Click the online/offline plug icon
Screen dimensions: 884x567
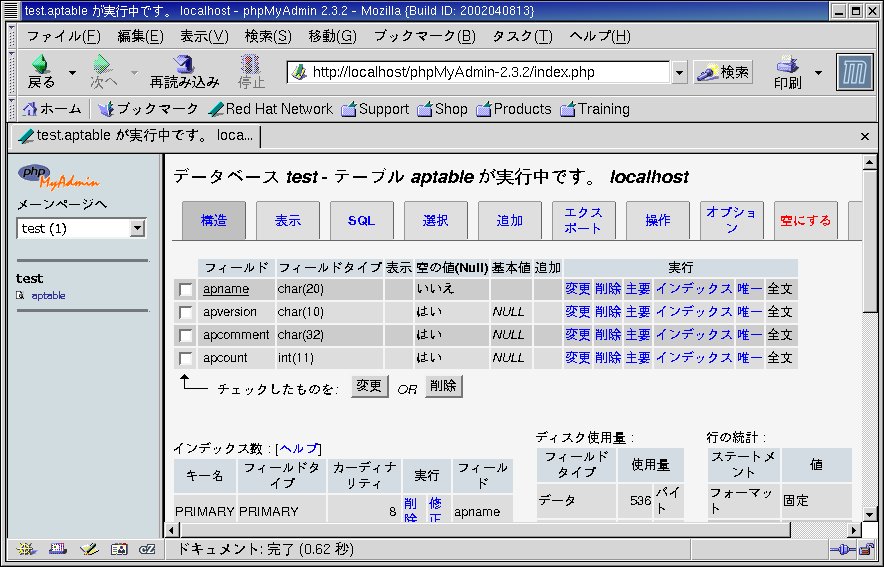[843, 549]
